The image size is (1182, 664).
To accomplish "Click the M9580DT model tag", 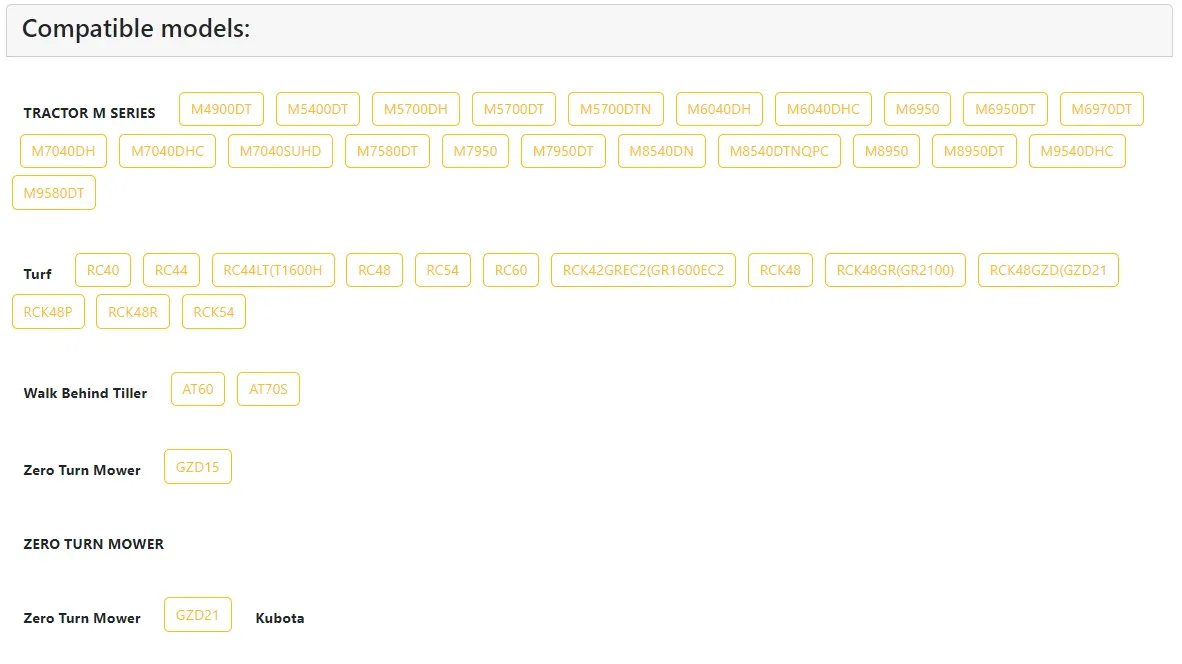I will click(x=54, y=193).
